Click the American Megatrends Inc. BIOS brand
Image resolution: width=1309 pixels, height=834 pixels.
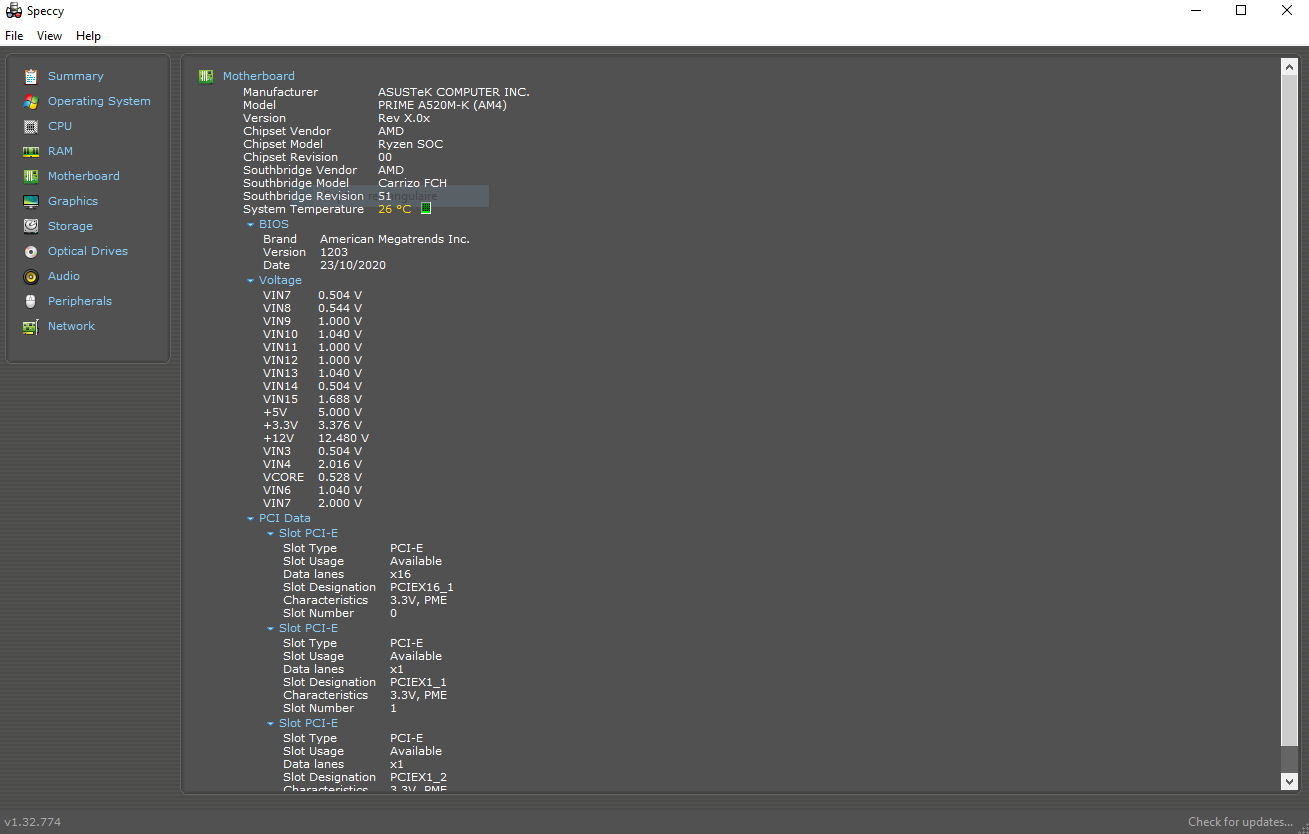coord(395,239)
